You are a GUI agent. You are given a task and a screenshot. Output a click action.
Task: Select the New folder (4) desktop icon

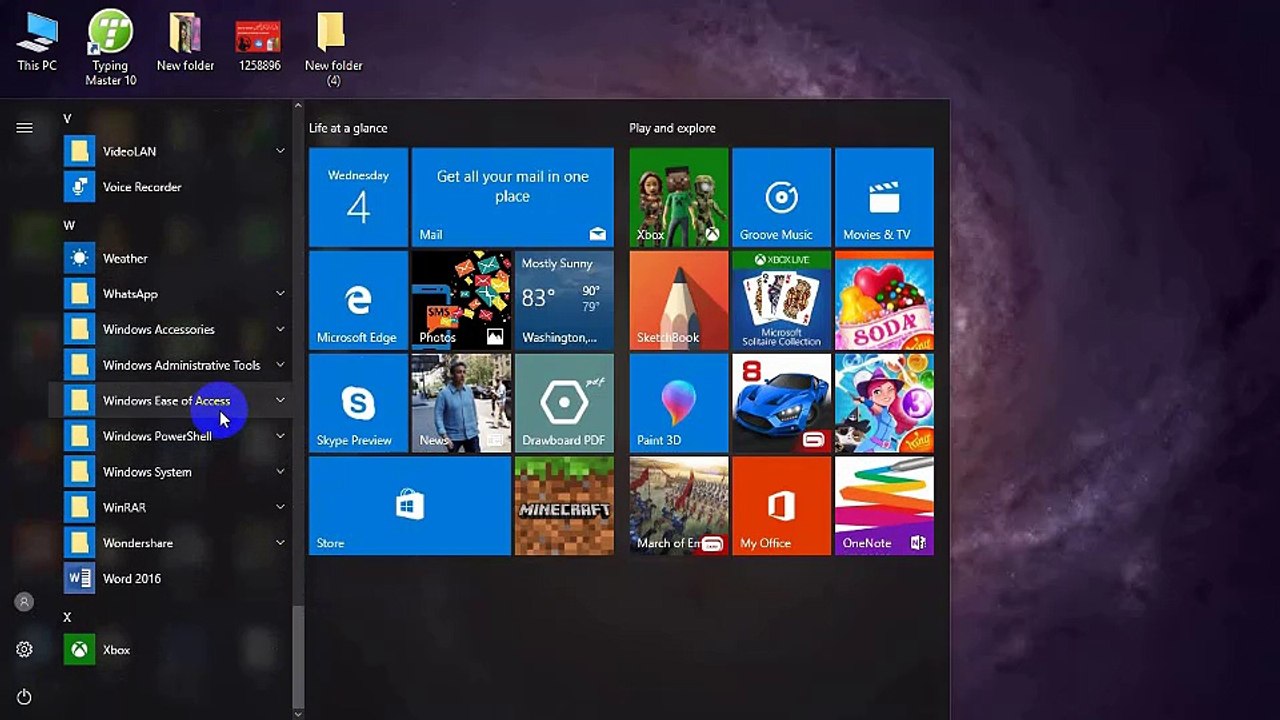[333, 47]
